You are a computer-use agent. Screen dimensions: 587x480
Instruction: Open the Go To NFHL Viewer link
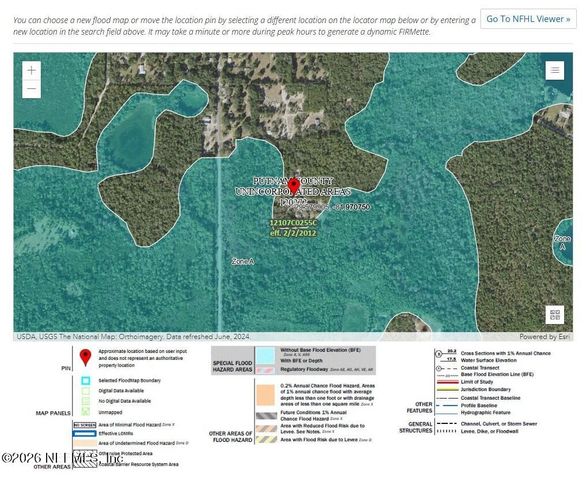[528, 19]
